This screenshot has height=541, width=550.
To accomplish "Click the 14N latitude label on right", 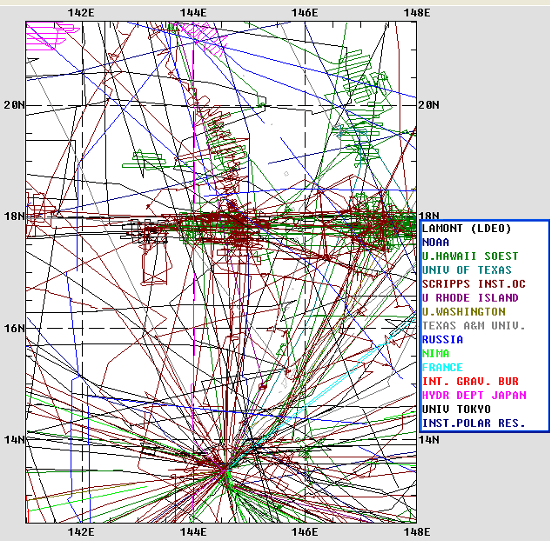I will tap(429, 440).
